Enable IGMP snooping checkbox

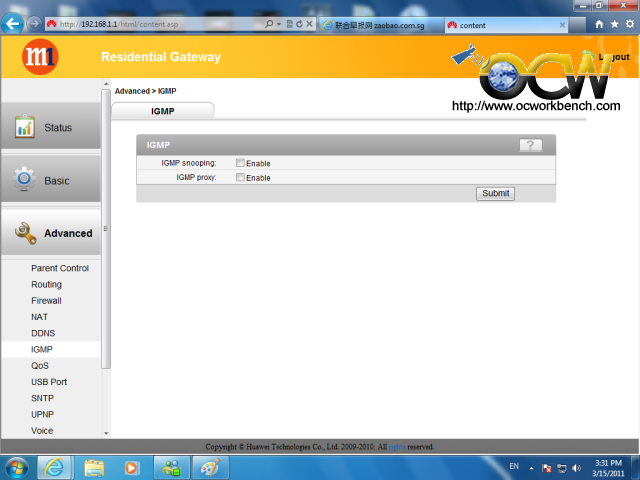(x=240, y=163)
